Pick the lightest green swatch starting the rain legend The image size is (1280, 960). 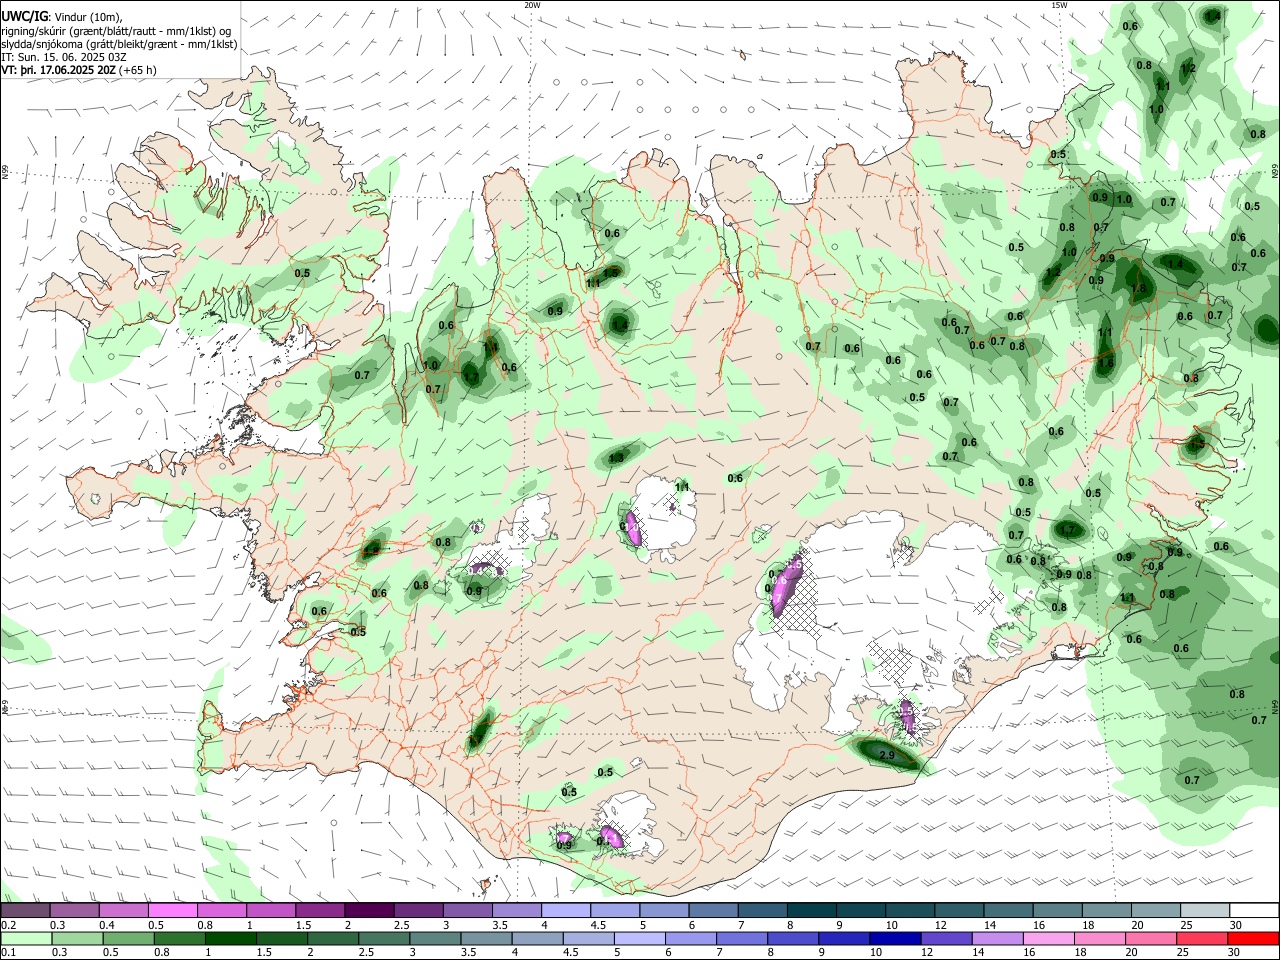pyautogui.click(x=25, y=938)
